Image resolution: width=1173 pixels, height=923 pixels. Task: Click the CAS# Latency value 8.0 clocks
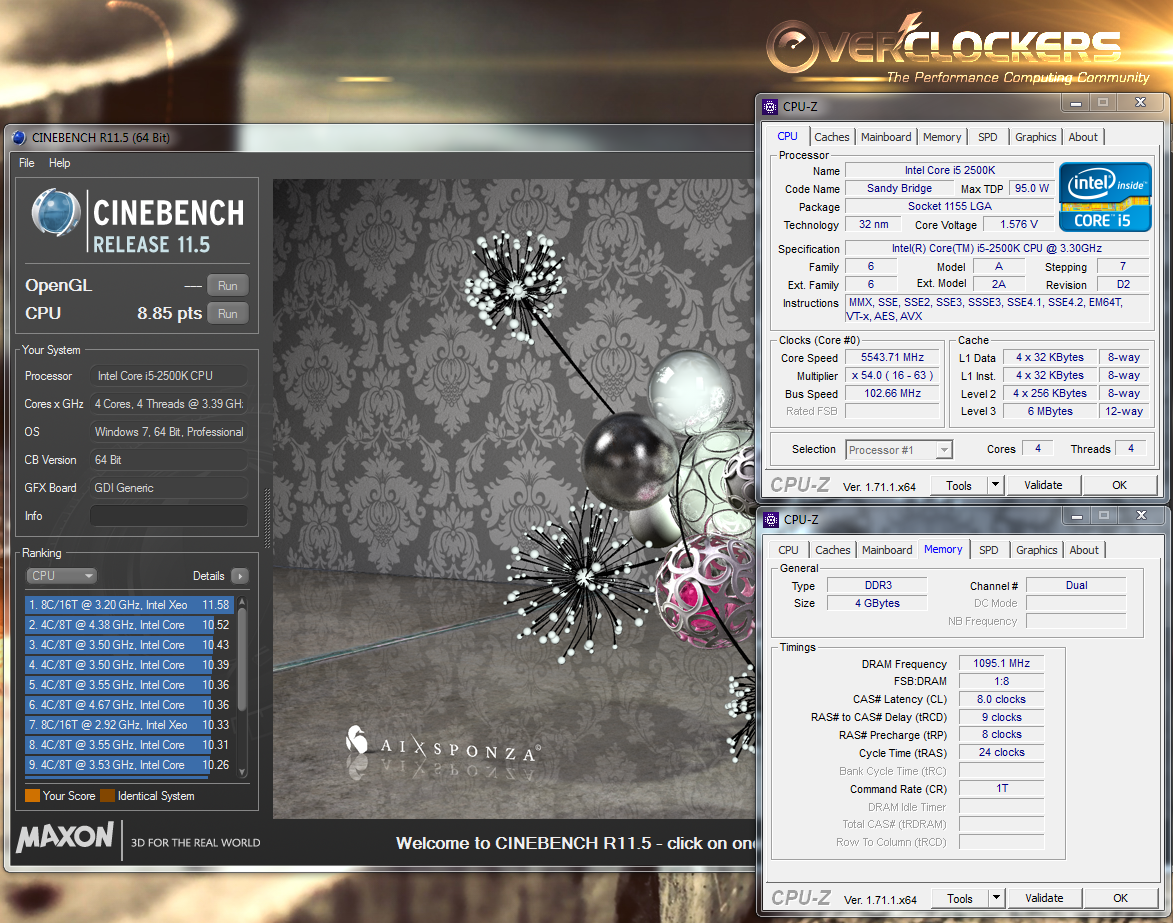coord(1001,699)
